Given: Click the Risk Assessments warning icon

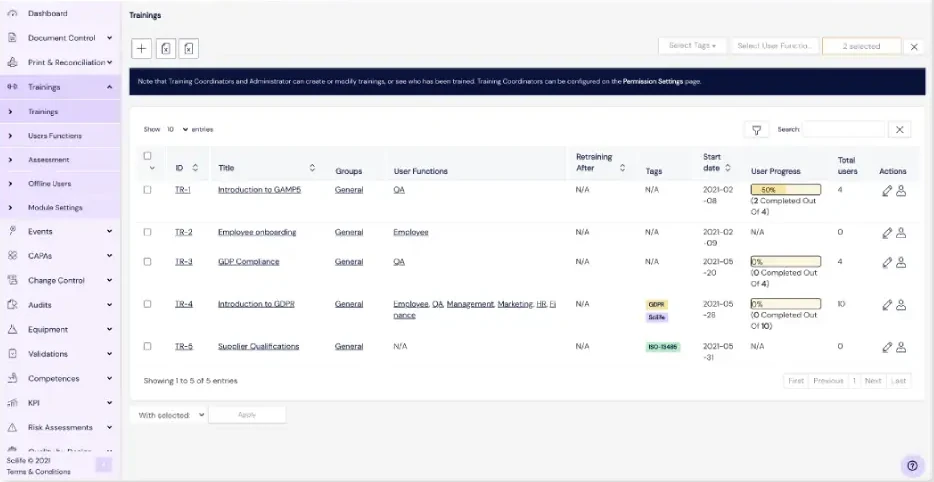Looking at the screenshot, I should coord(13,427).
